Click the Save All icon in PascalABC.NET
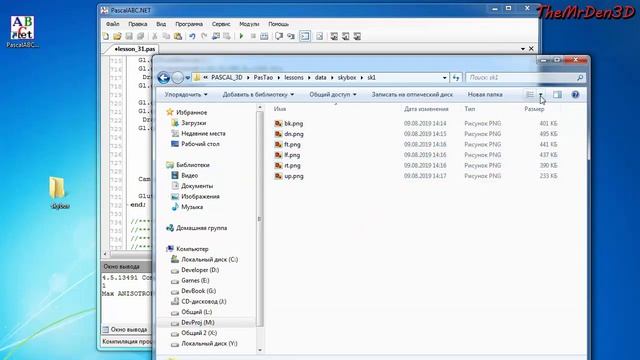Image resolution: width=640 pixels, height=360 pixels. pyautogui.click(x=140, y=36)
